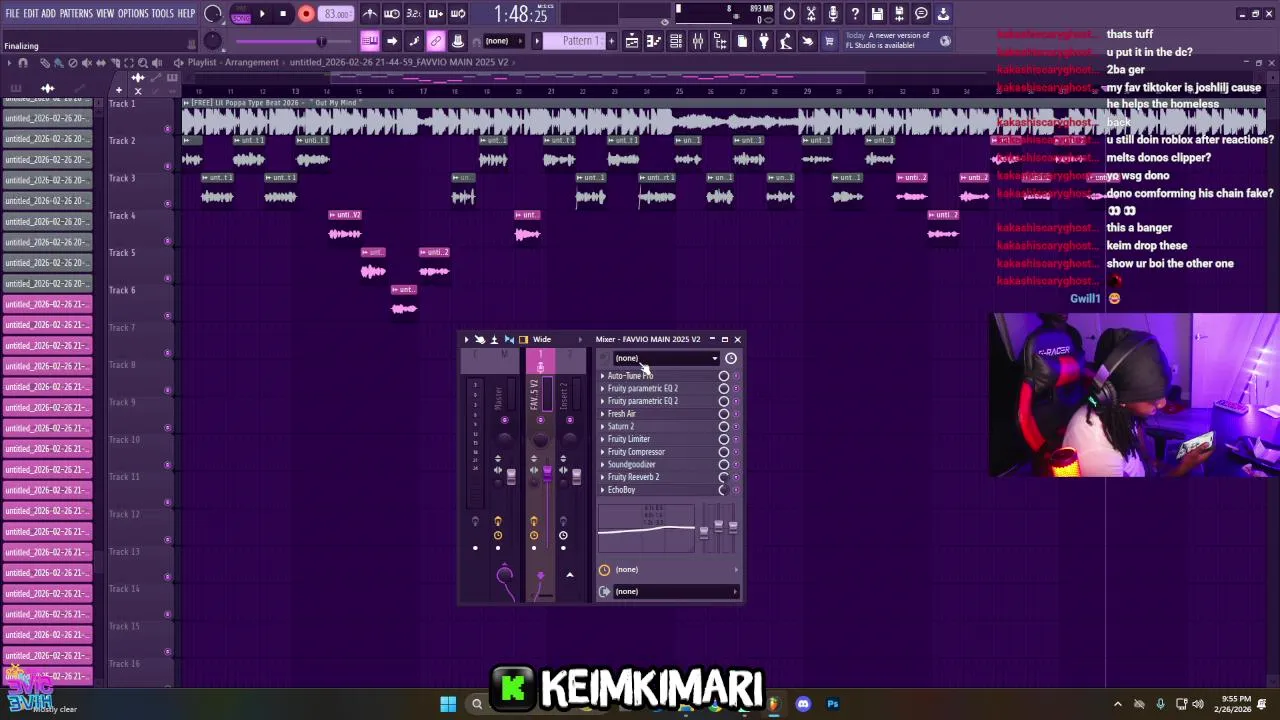This screenshot has width=1280, height=720.
Task: Select the paint brush tool in playlist
Action: [x=59, y=63]
